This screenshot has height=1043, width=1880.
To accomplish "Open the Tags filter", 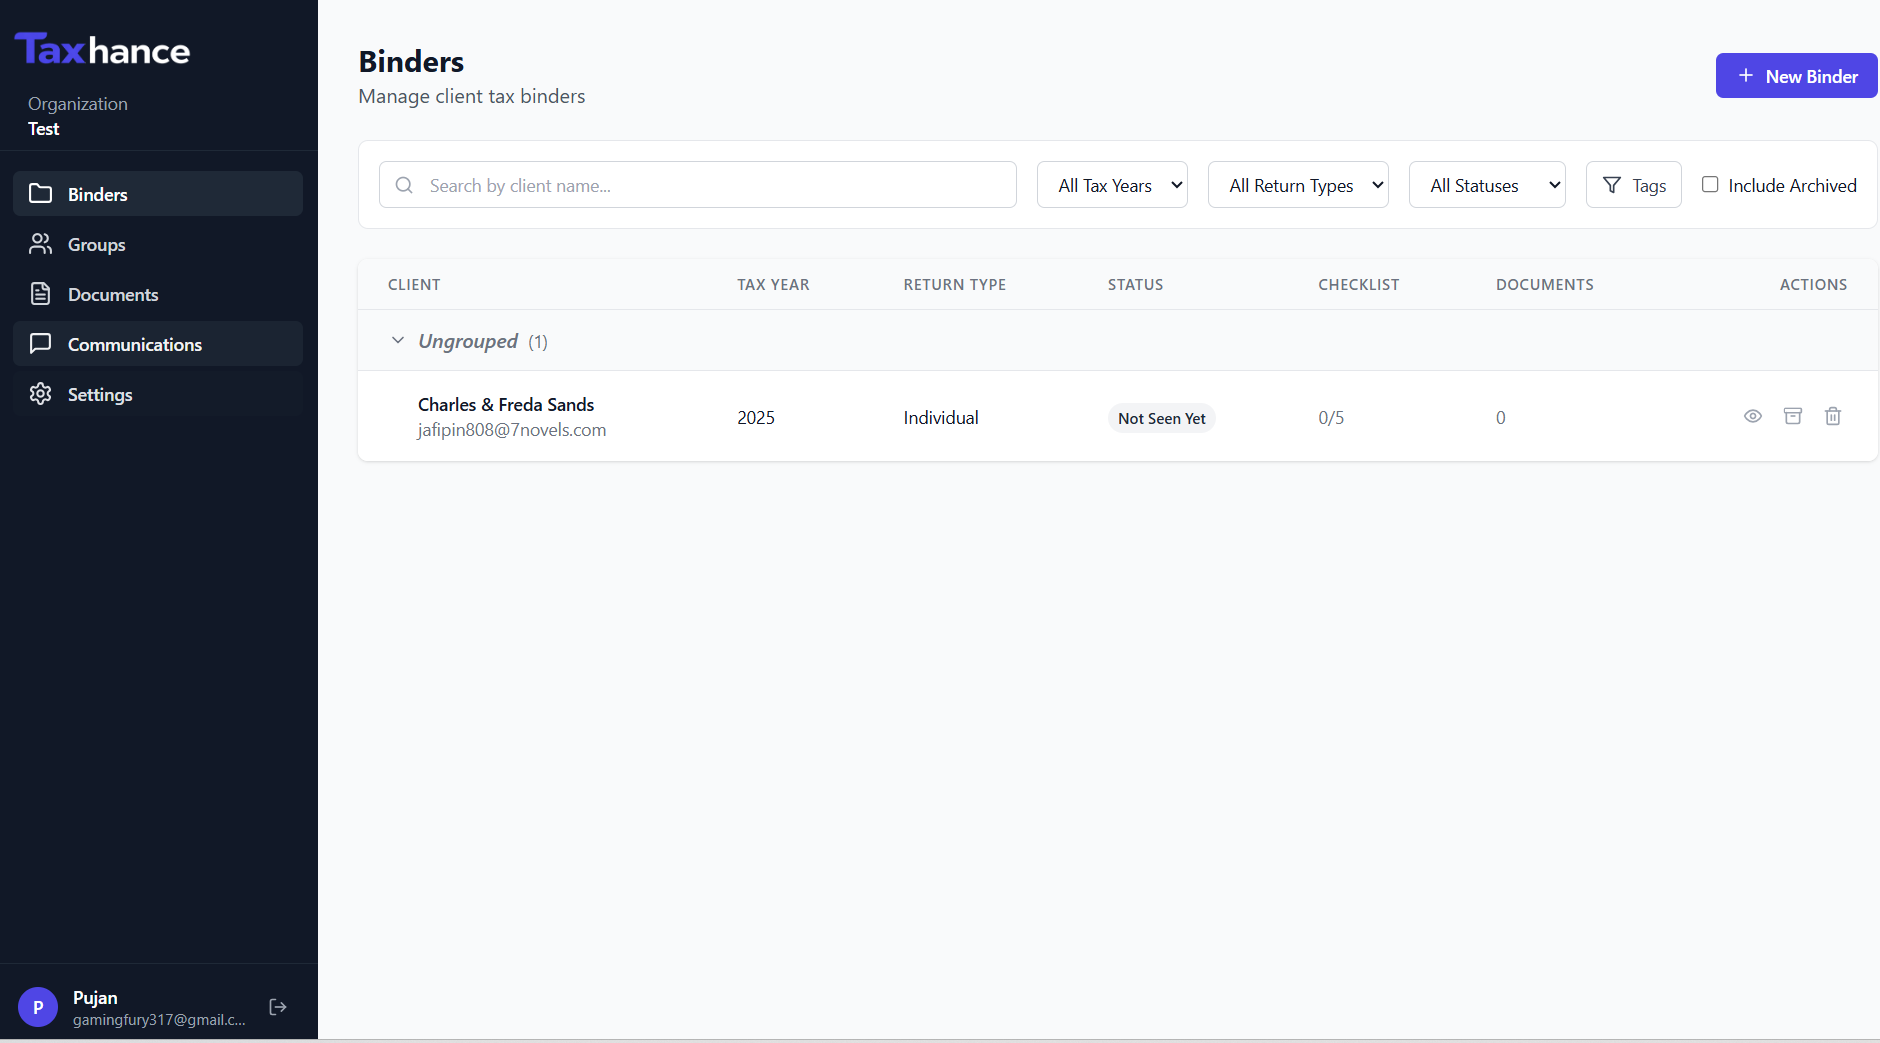I will (x=1634, y=184).
